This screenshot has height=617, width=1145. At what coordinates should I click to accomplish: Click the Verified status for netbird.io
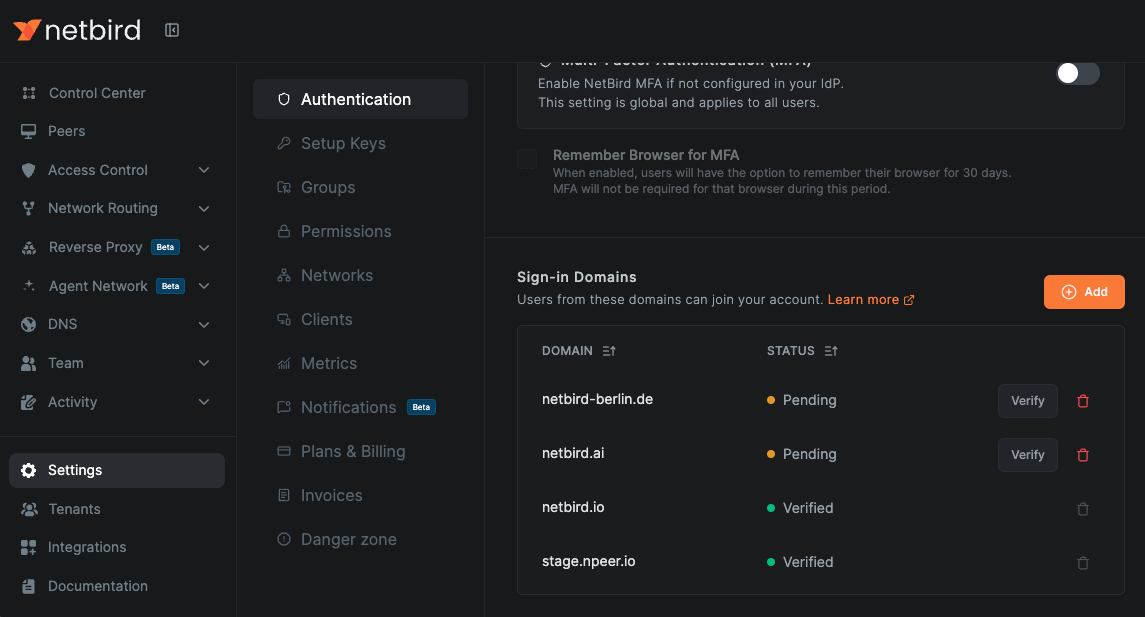[800, 508]
